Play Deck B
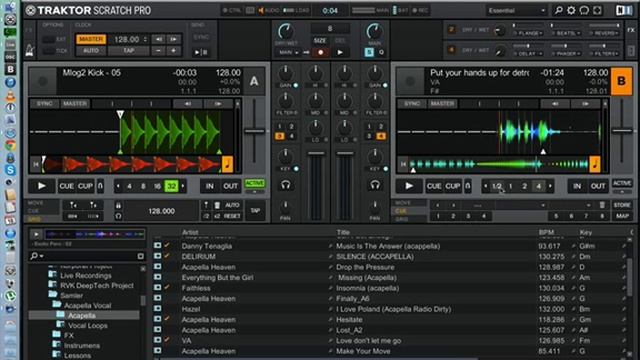This screenshot has width=640, height=360. (x=409, y=186)
